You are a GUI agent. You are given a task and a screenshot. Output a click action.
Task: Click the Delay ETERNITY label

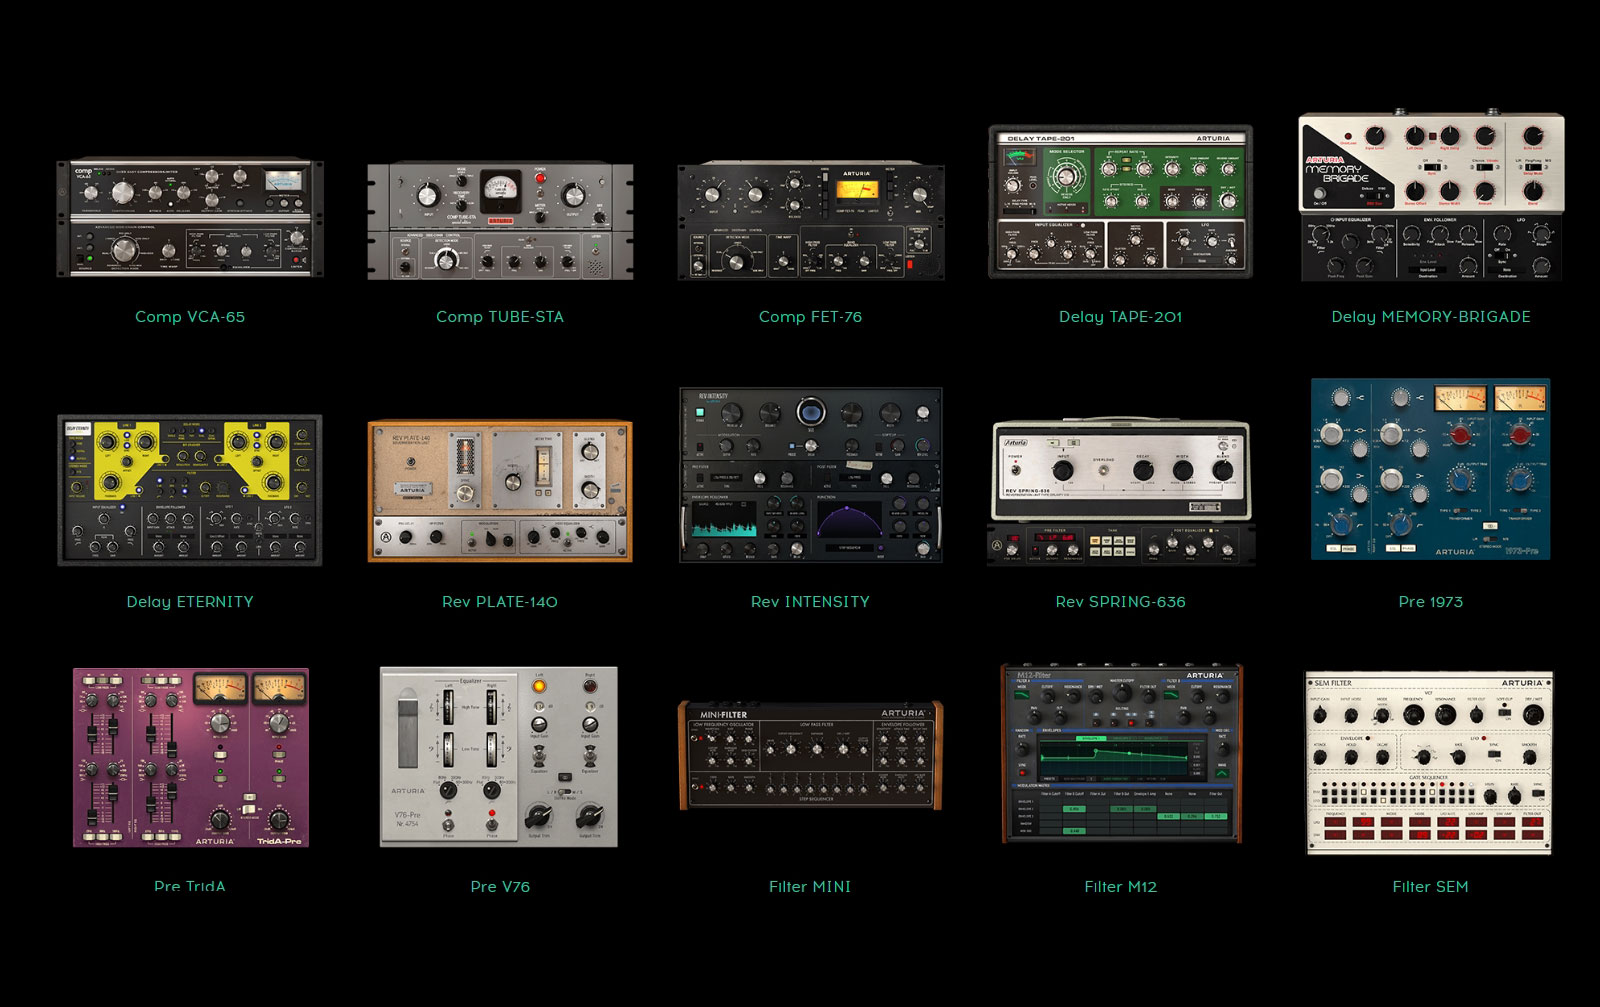coord(190,602)
